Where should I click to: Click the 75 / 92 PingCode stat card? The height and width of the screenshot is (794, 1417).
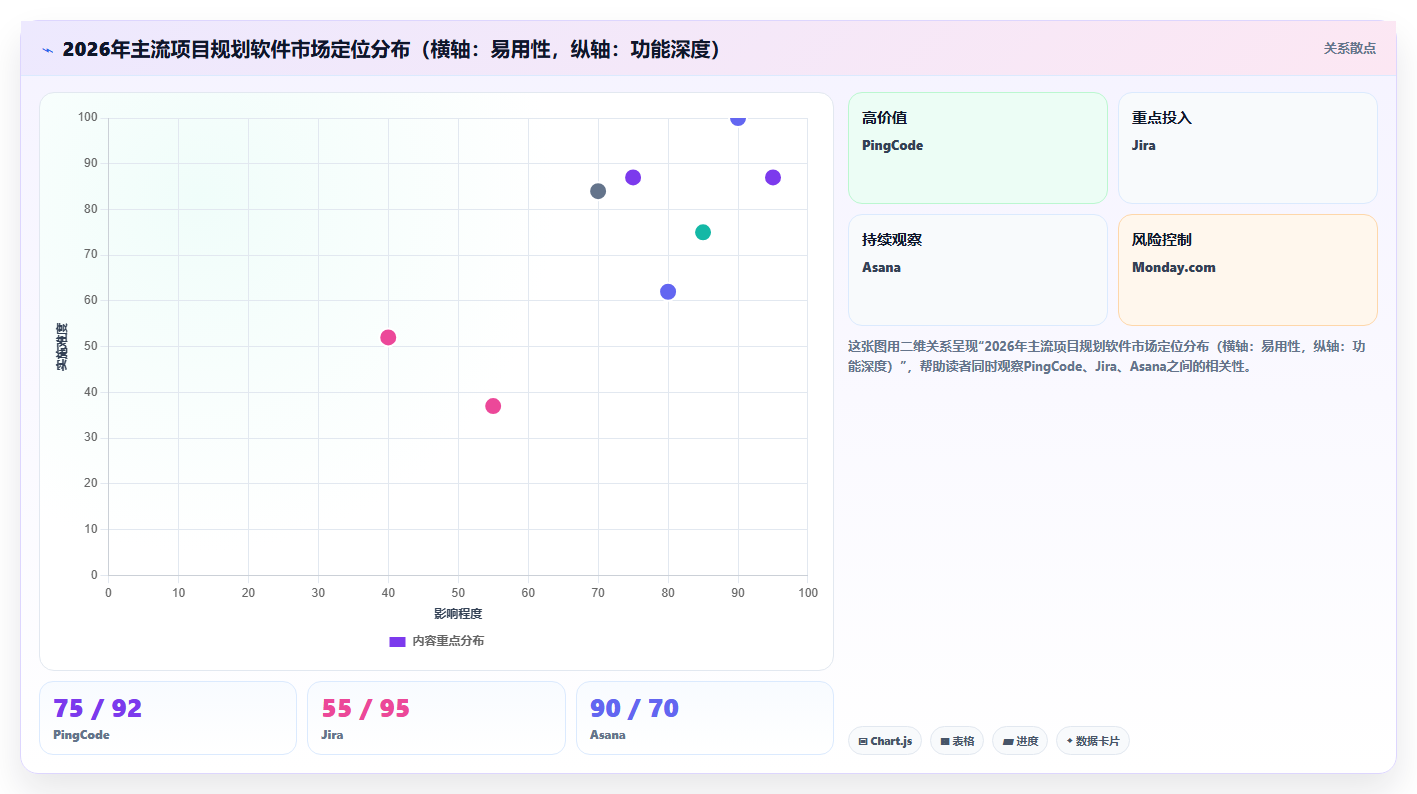168,718
